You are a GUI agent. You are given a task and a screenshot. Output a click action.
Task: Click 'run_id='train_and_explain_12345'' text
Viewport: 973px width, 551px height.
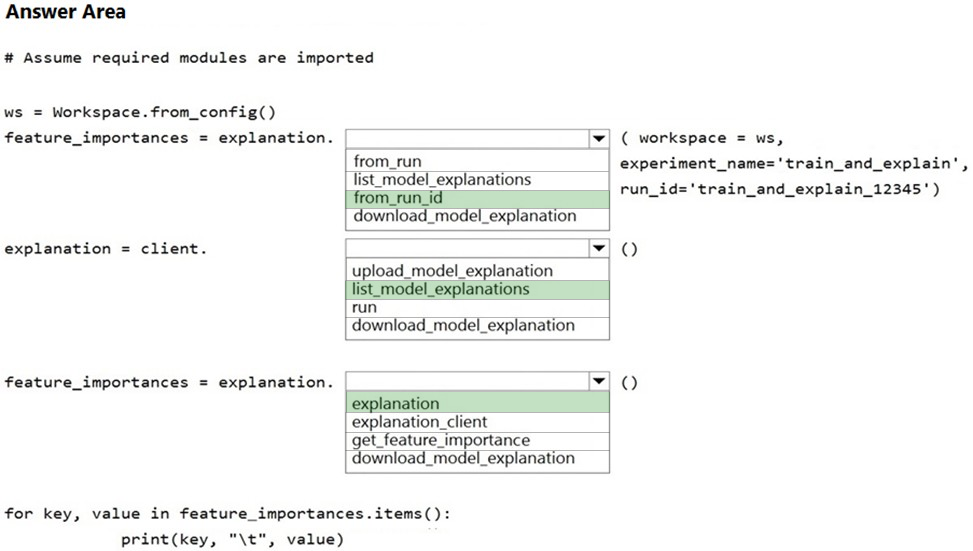click(x=780, y=189)
